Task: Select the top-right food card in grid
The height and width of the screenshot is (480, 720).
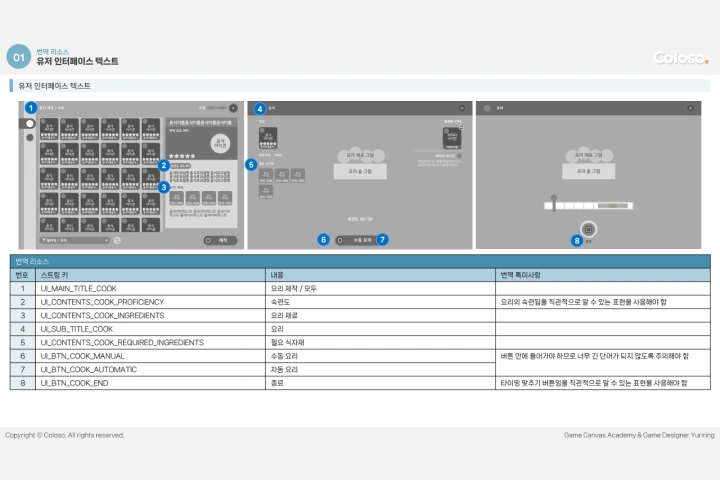Action: tap(151, 129)
